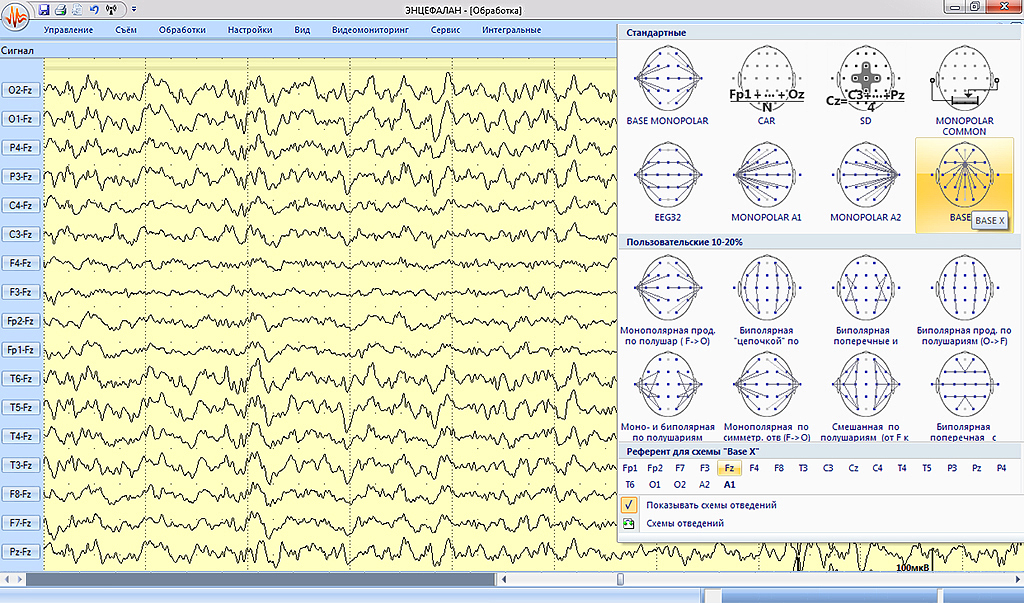The image size is (1024, 603).
Task: Open the Управление menu
Action: 69,29
